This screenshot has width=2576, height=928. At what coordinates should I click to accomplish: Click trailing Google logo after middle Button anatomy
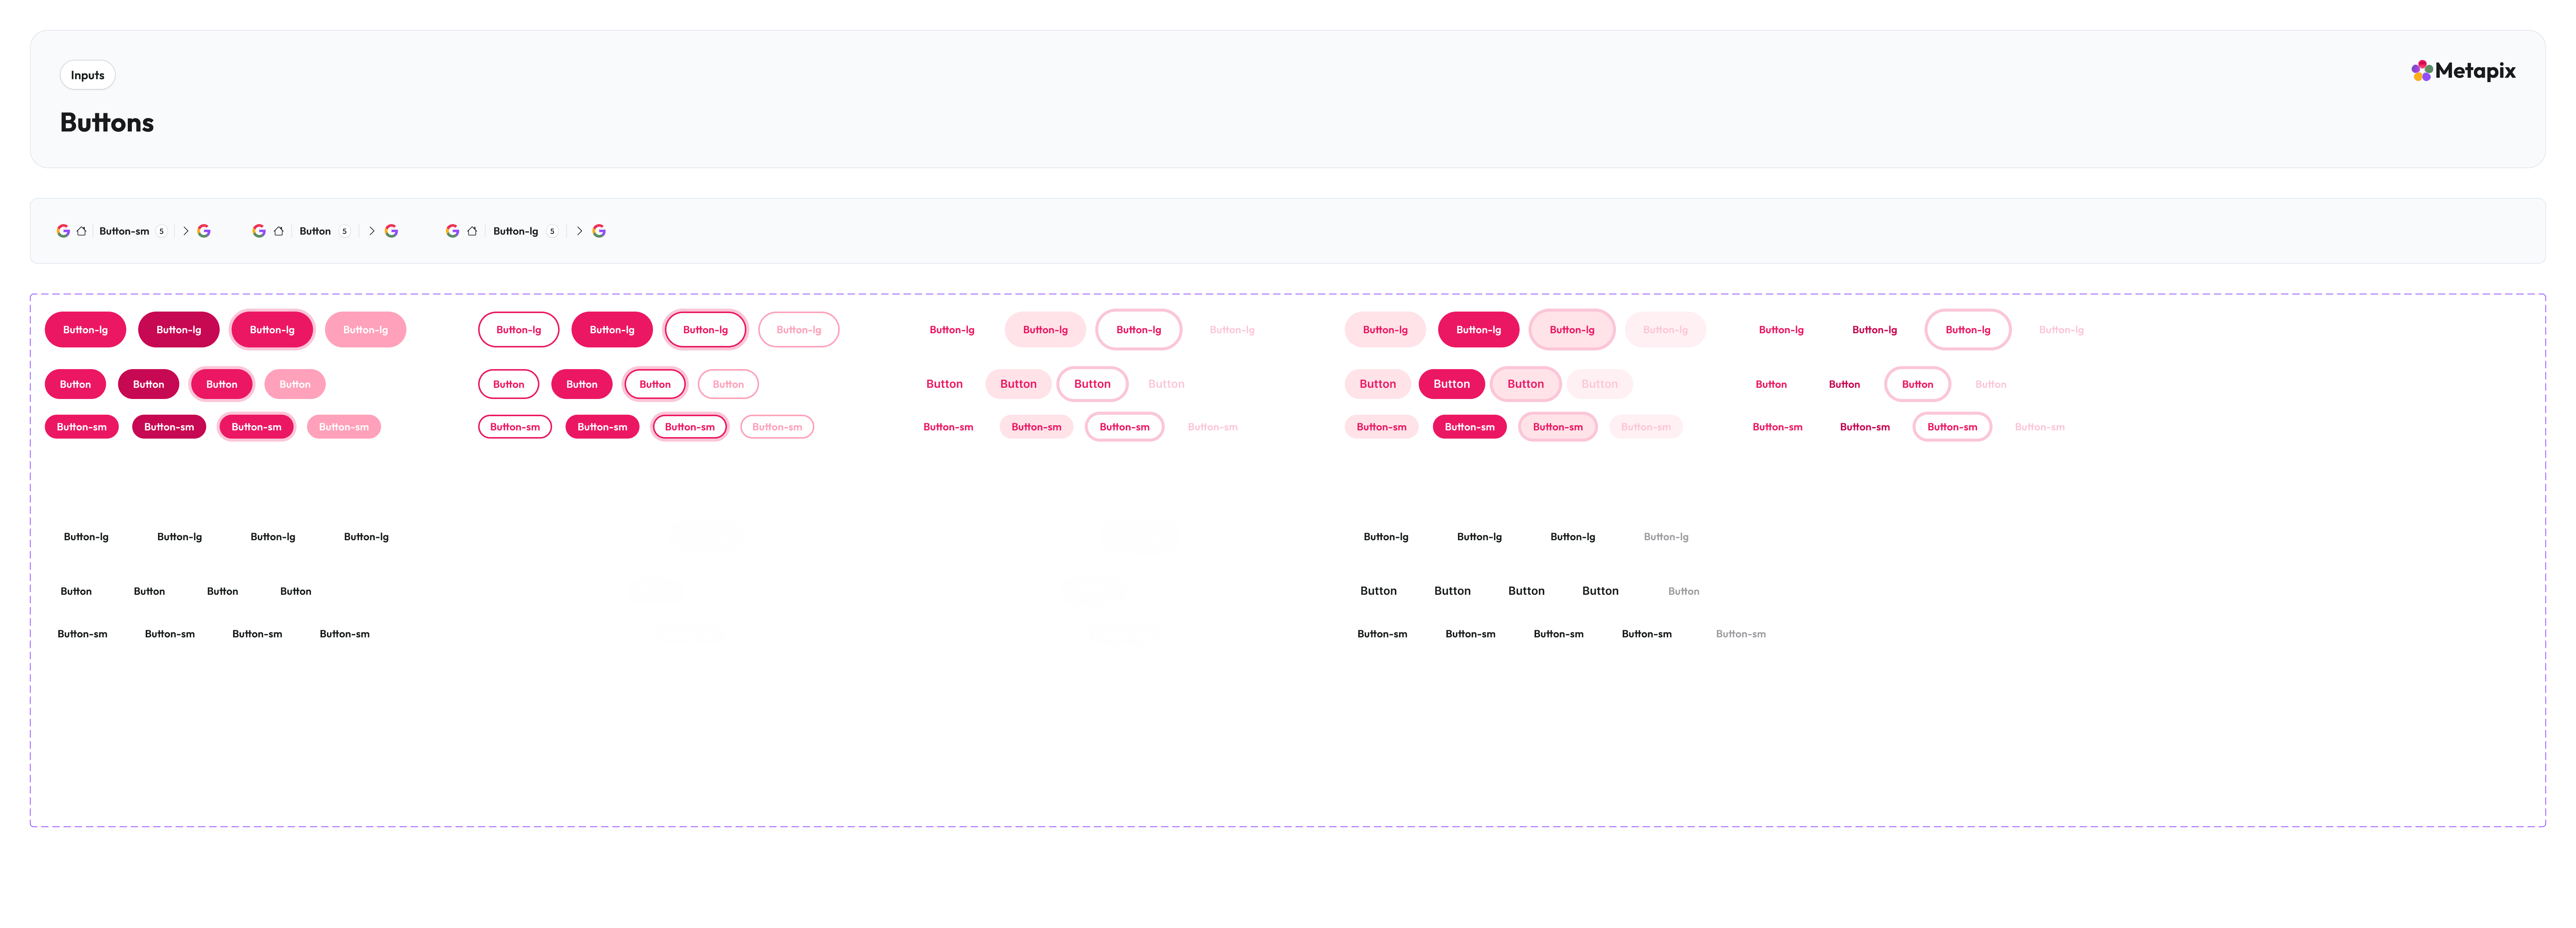pos(391,231)
